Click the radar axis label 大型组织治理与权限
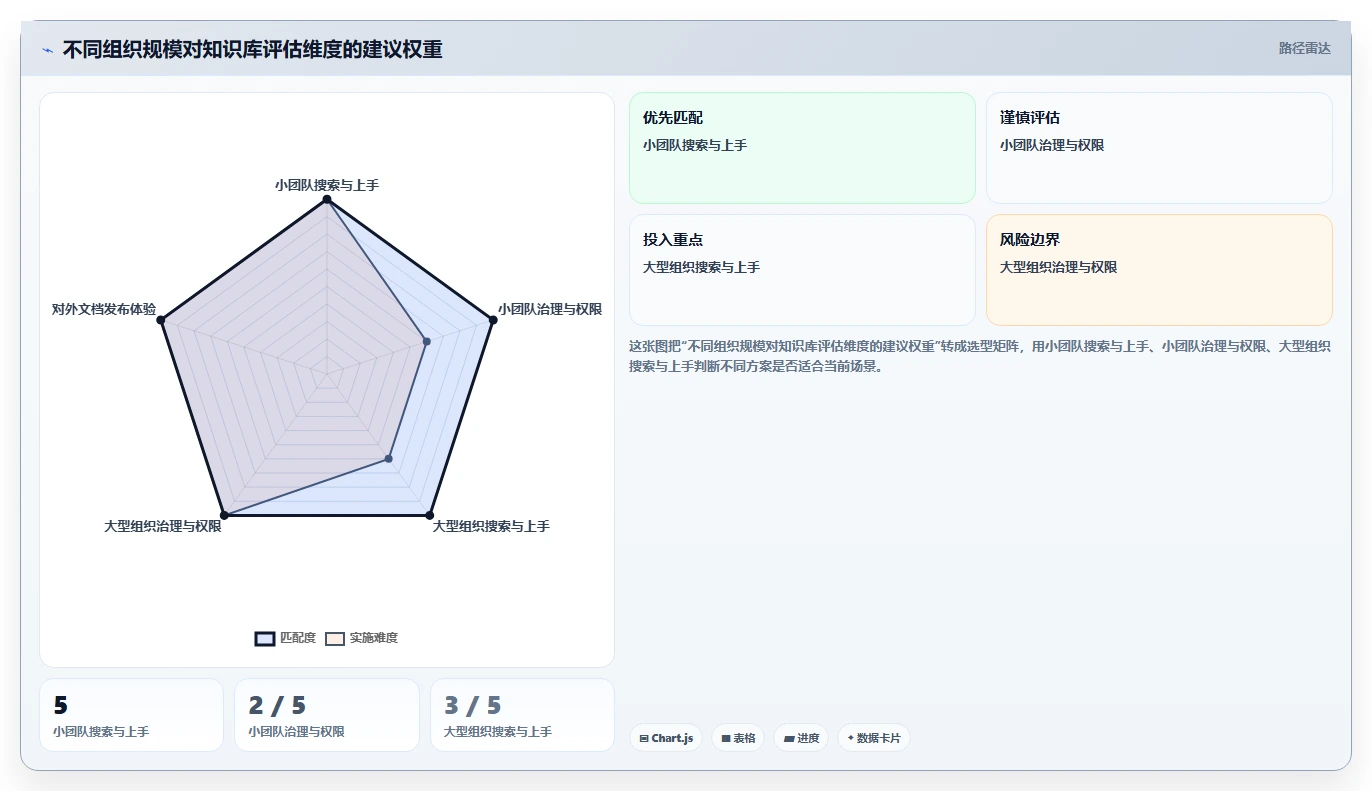The width and height of the screenshot is (1372, 791). [163, 526]
